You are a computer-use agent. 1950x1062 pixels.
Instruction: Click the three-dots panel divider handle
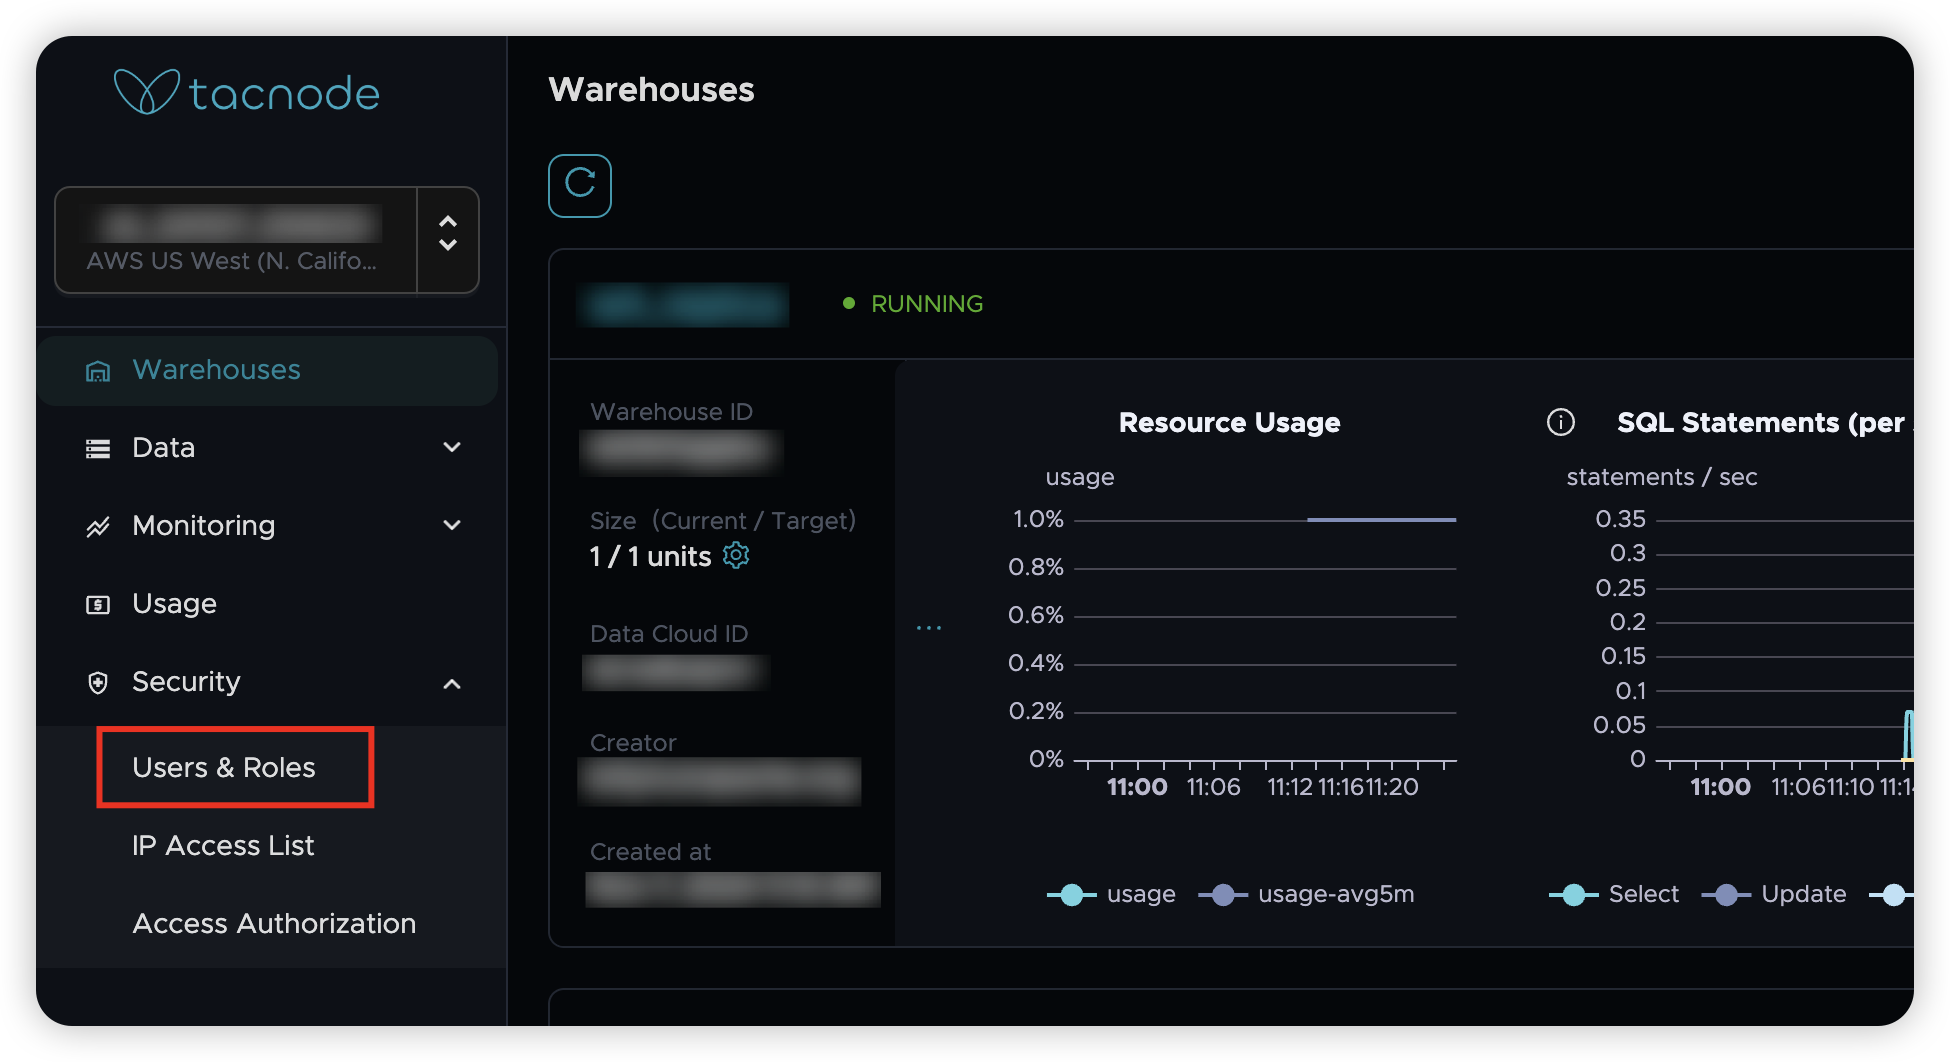tap(929, 628)
